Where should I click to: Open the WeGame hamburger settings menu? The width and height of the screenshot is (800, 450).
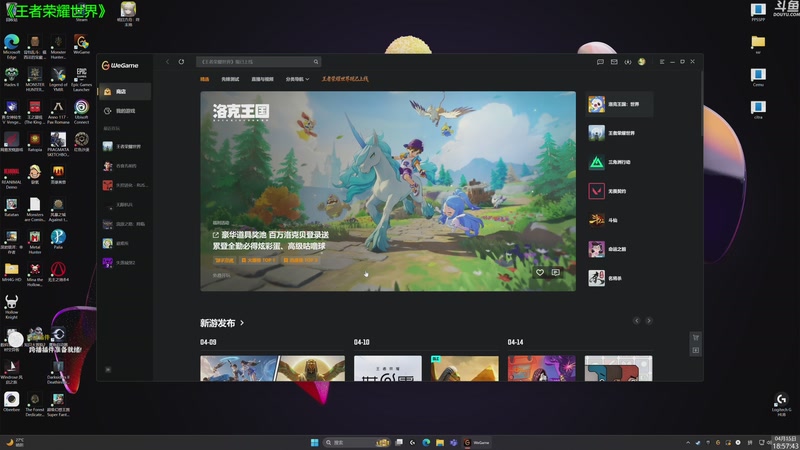click(x=662, y=62)
